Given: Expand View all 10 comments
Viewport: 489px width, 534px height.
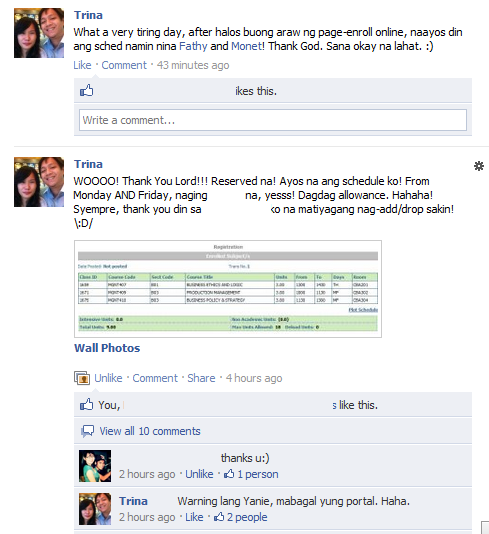Looking at the screenshot, I should pos(150,431).
